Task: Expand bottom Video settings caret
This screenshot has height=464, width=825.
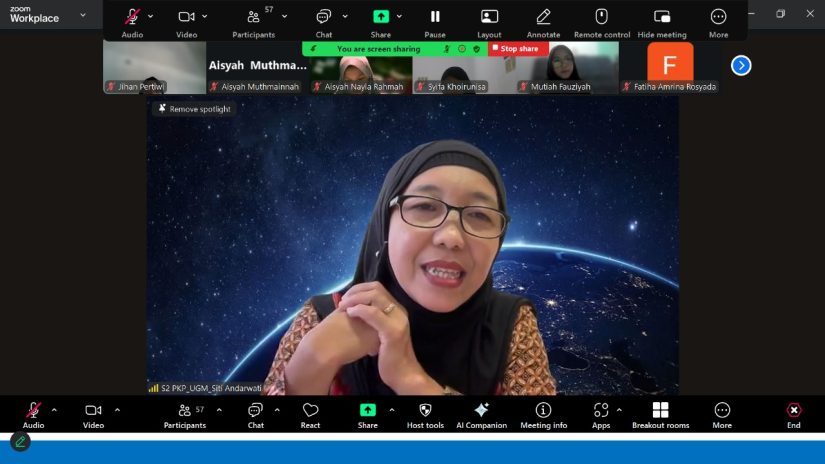Action: click(x=117, y=410)
